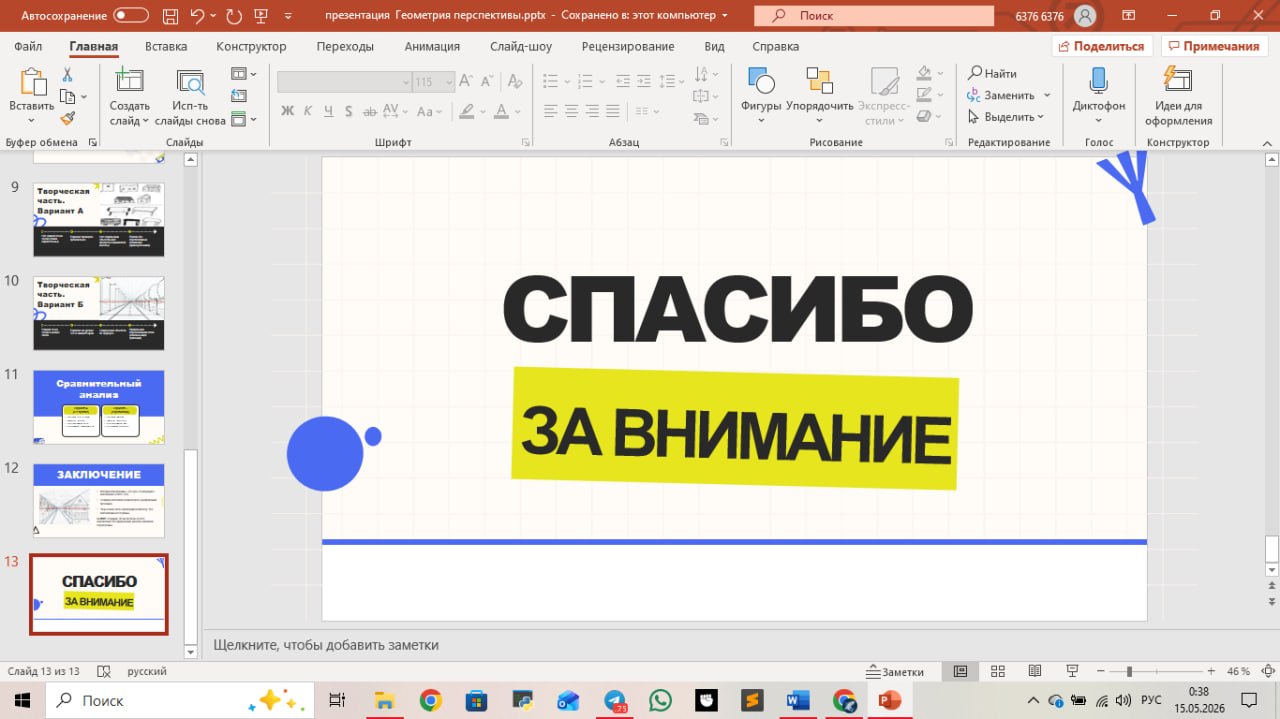The width and height of the screenshot is (1280, 719).
Task: Click the Format Painter brush icon
Action: [67, 119]
